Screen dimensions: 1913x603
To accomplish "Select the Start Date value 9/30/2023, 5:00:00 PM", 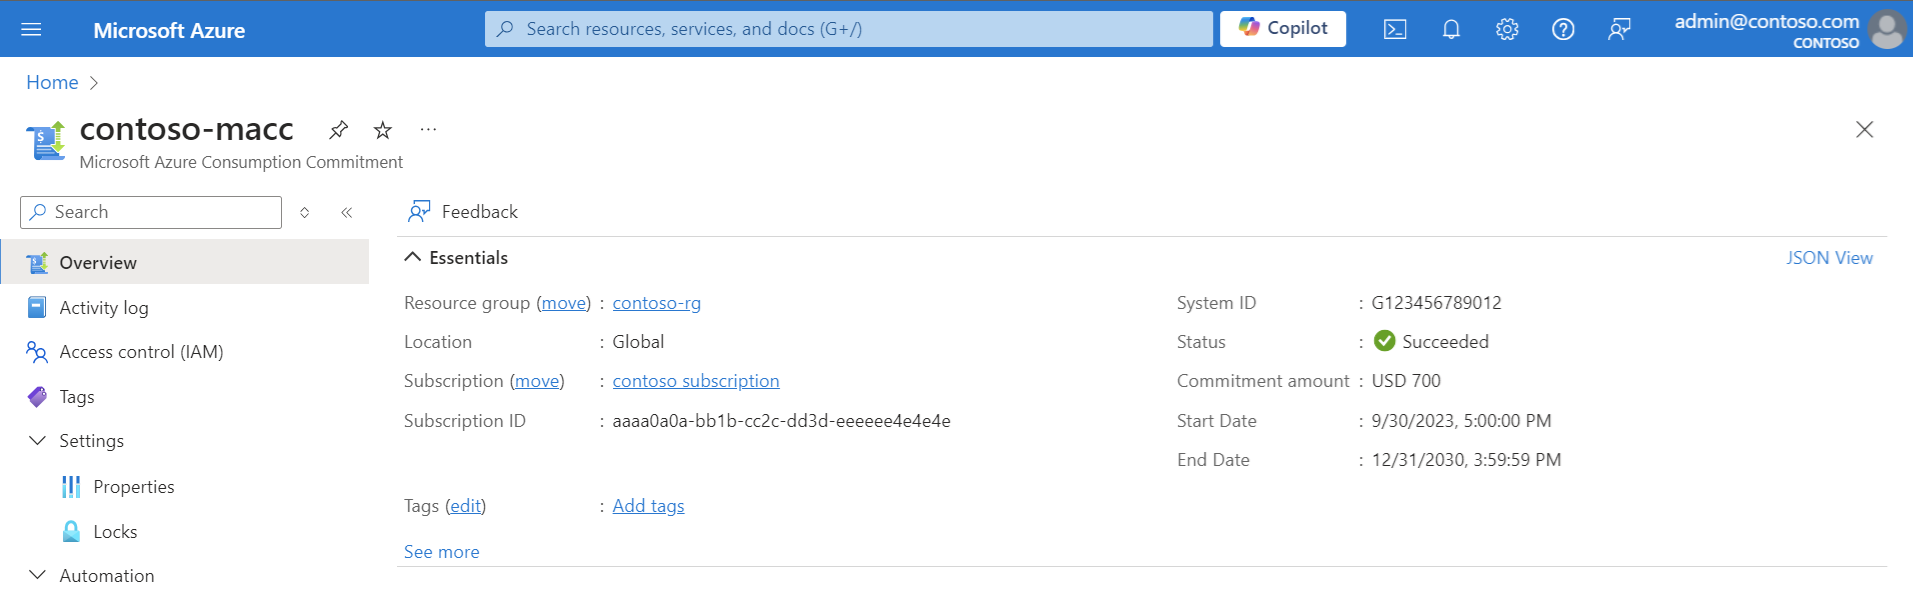I will pos(1461,421).
